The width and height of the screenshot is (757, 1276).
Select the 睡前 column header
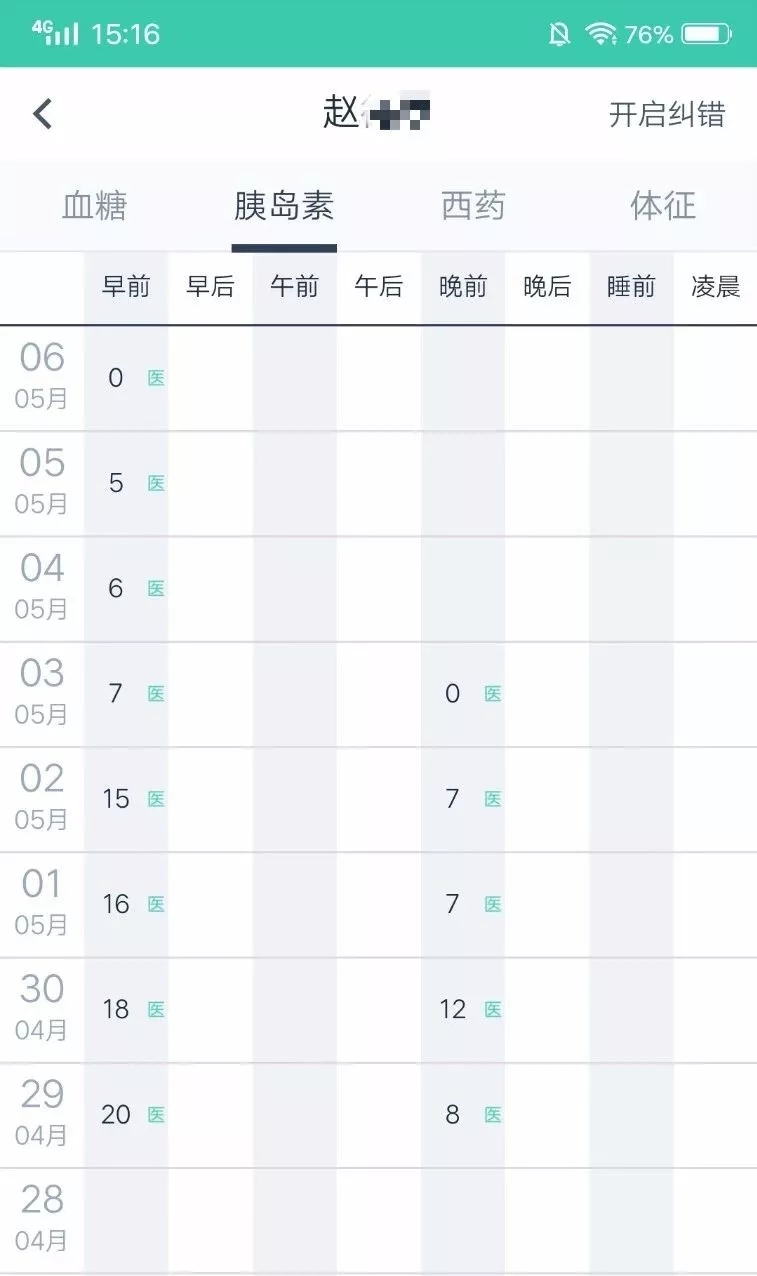pyautogui.click(x=631, y=287)
